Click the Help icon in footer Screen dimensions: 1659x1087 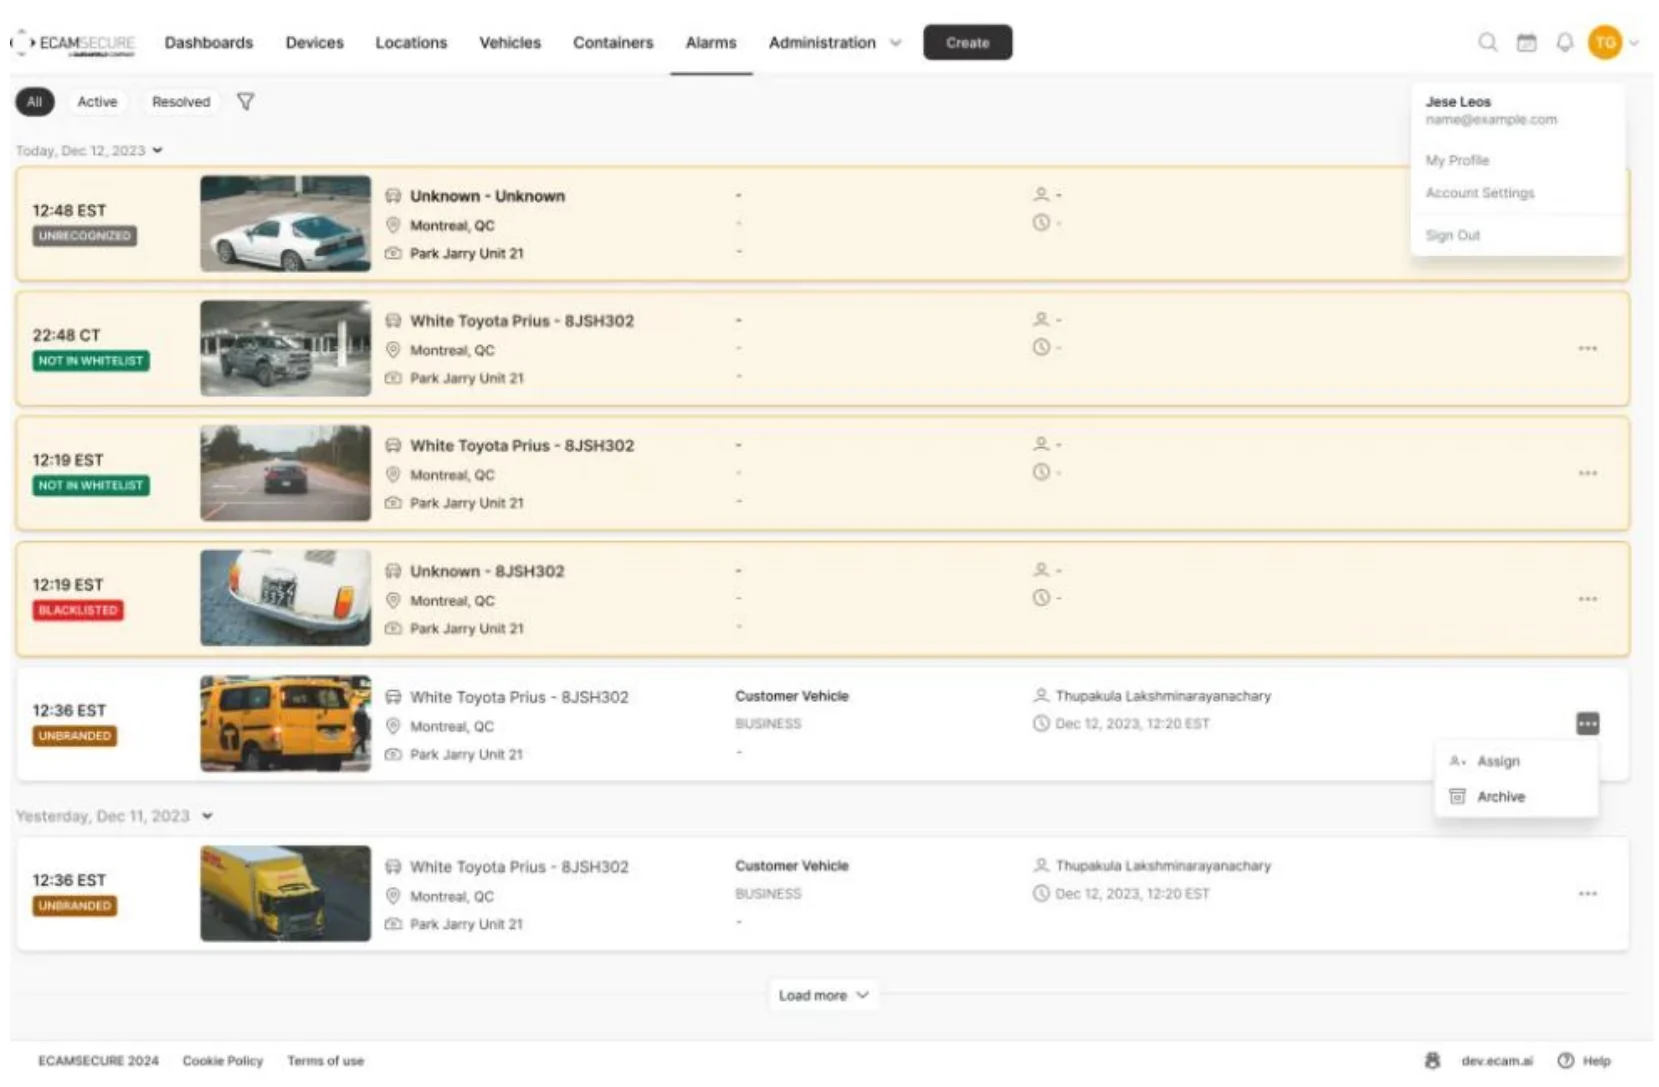coord(1565,1060)
